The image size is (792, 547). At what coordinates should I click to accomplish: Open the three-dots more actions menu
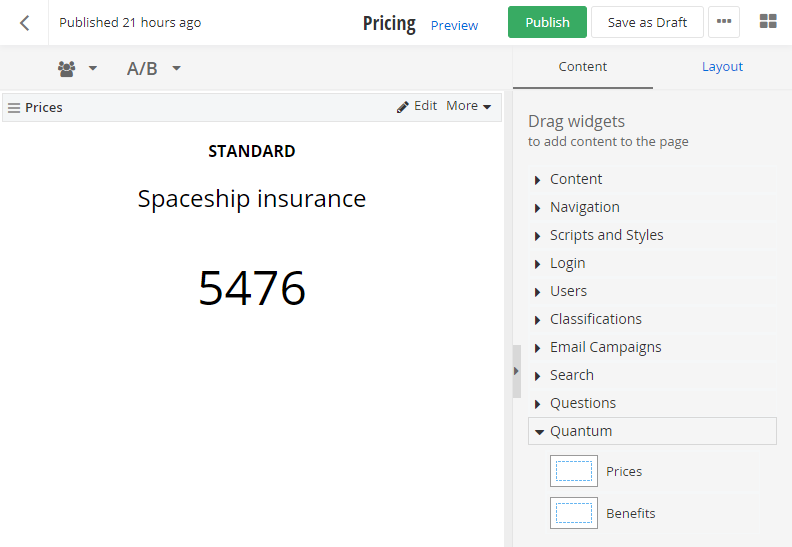(x=724, y=22)
